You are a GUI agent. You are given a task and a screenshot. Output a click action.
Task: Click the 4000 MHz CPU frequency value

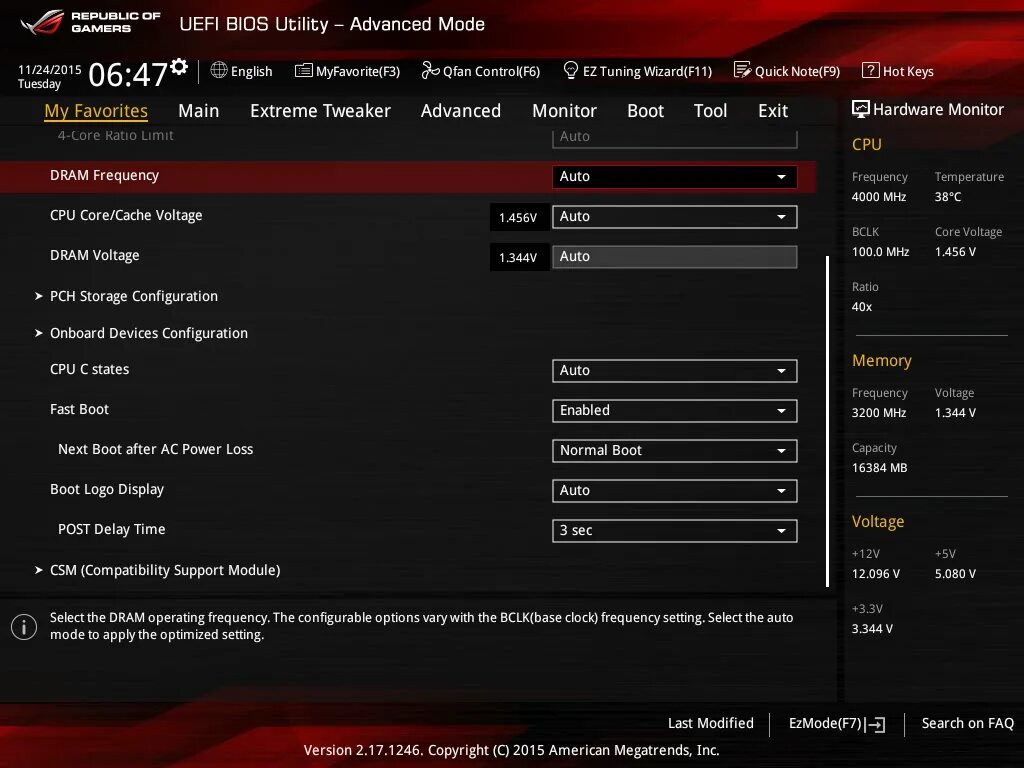(x=879, y=197)
